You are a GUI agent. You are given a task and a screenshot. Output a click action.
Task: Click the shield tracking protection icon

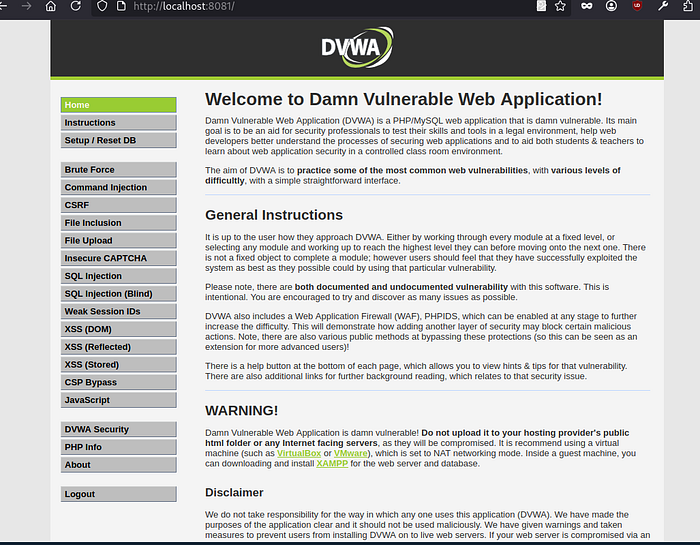click(102, 6)
